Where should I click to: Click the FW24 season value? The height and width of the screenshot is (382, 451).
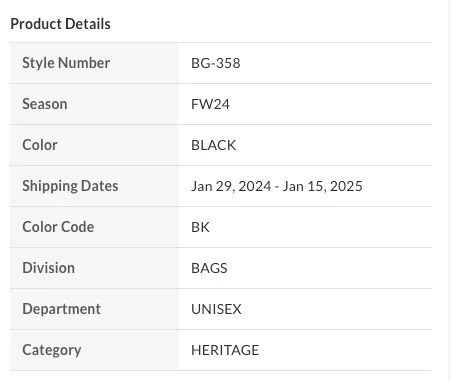(210, 104)
